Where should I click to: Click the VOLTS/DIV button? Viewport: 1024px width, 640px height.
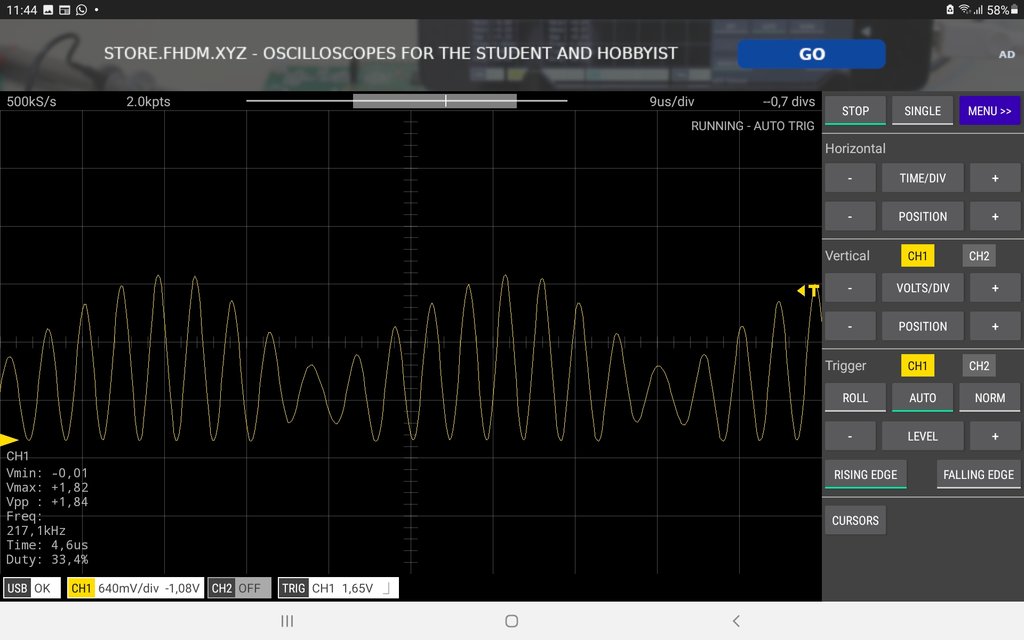pyautogui.click(x=922, y=287)
